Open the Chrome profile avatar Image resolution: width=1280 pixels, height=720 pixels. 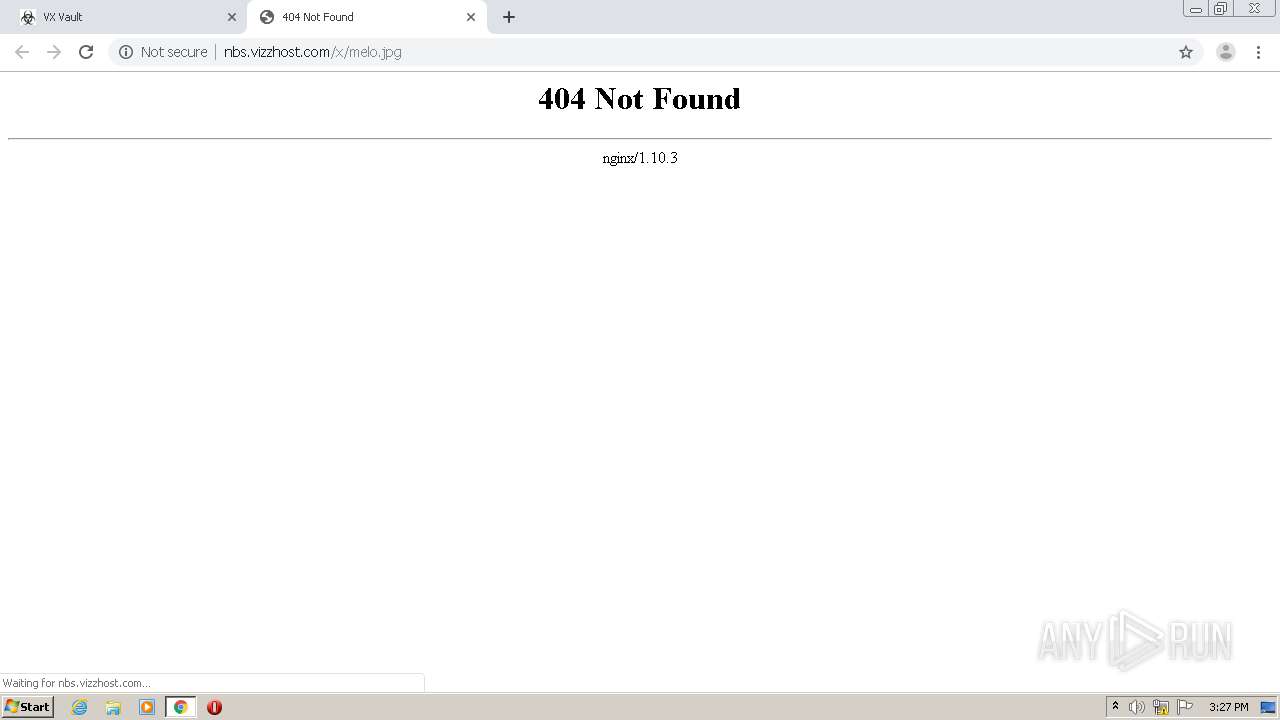tap(1226, 52)
